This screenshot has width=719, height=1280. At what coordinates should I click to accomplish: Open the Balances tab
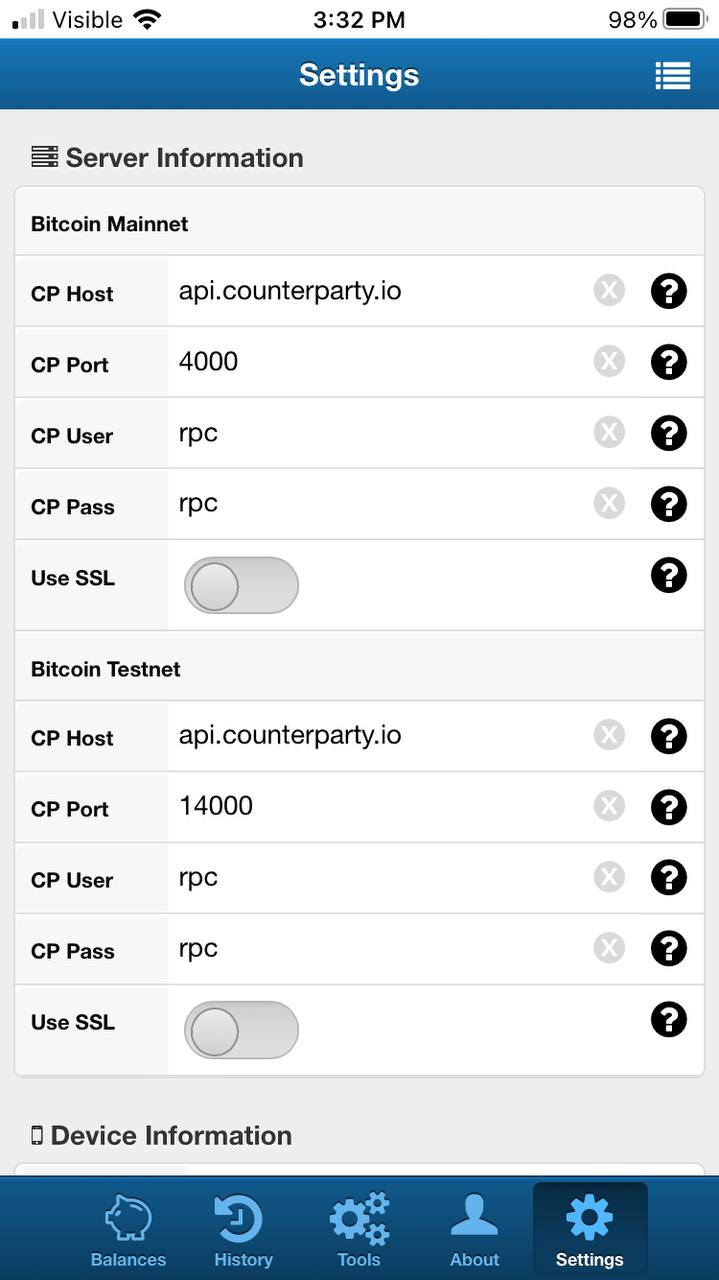click(128, 1230)
